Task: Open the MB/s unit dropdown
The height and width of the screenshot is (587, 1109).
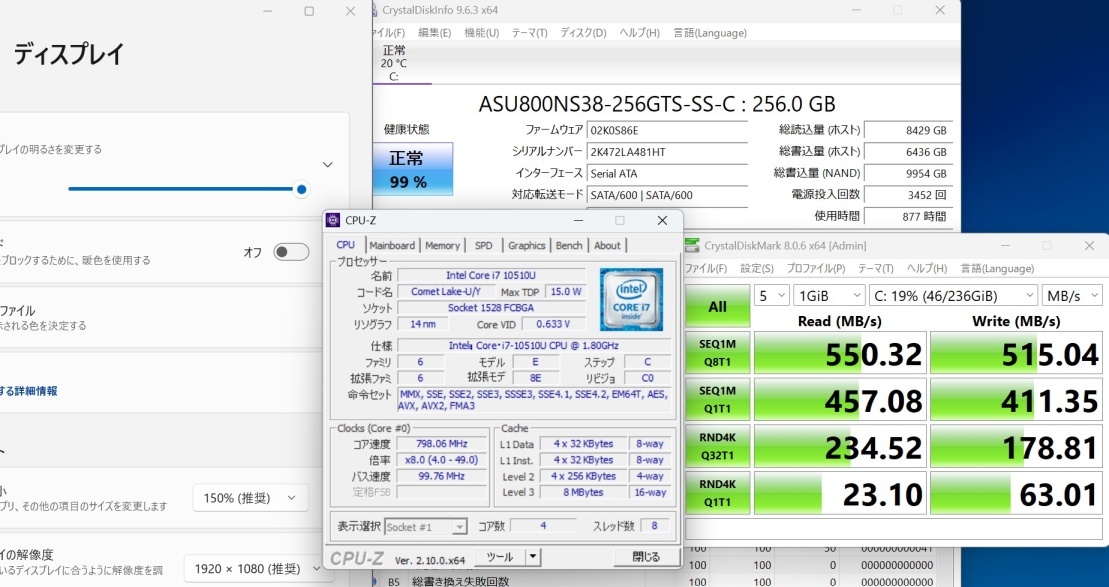Action: (x=1072, y=296)
